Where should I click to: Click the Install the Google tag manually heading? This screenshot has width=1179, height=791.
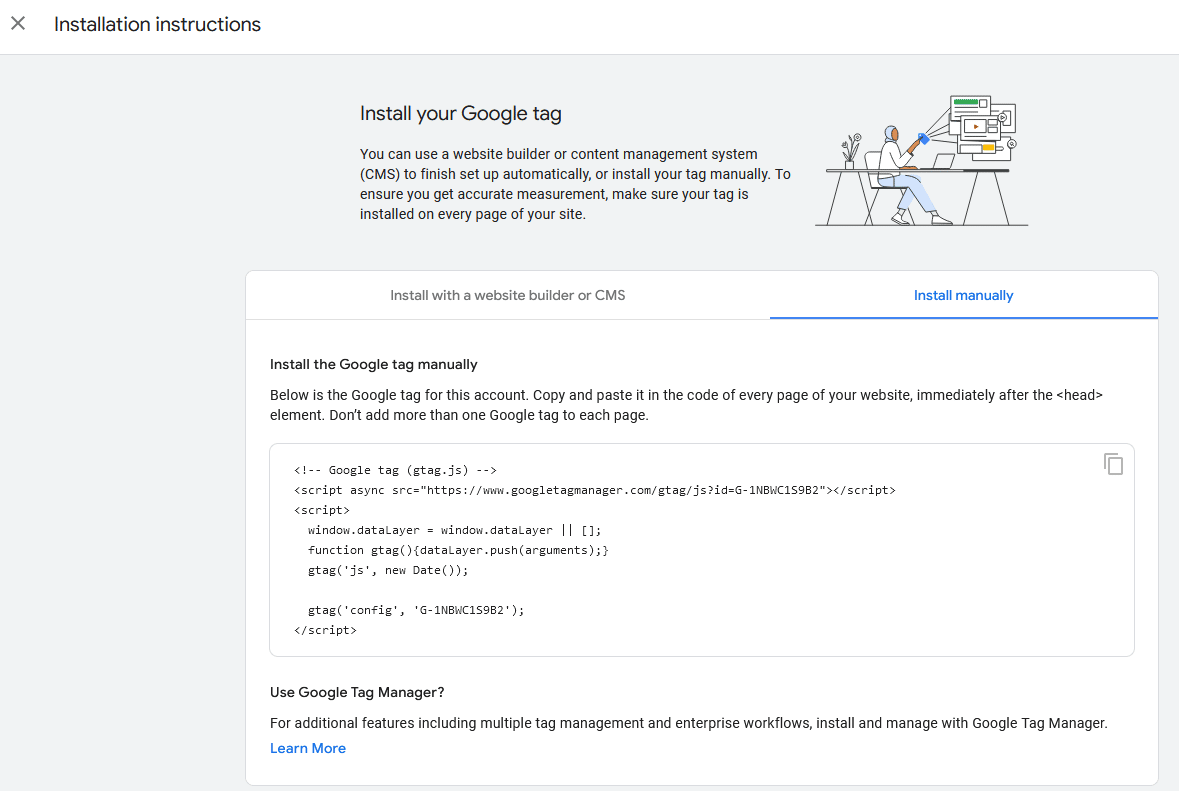coord(374,364)
